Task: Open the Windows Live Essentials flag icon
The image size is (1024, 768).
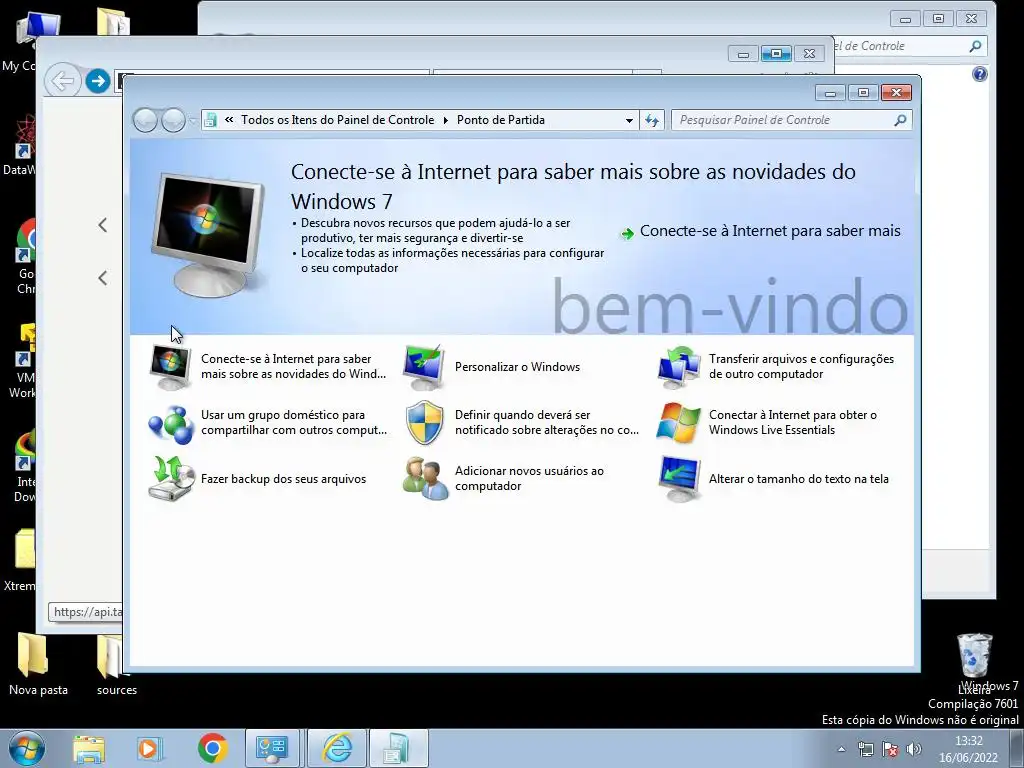Action: point(679,423)
